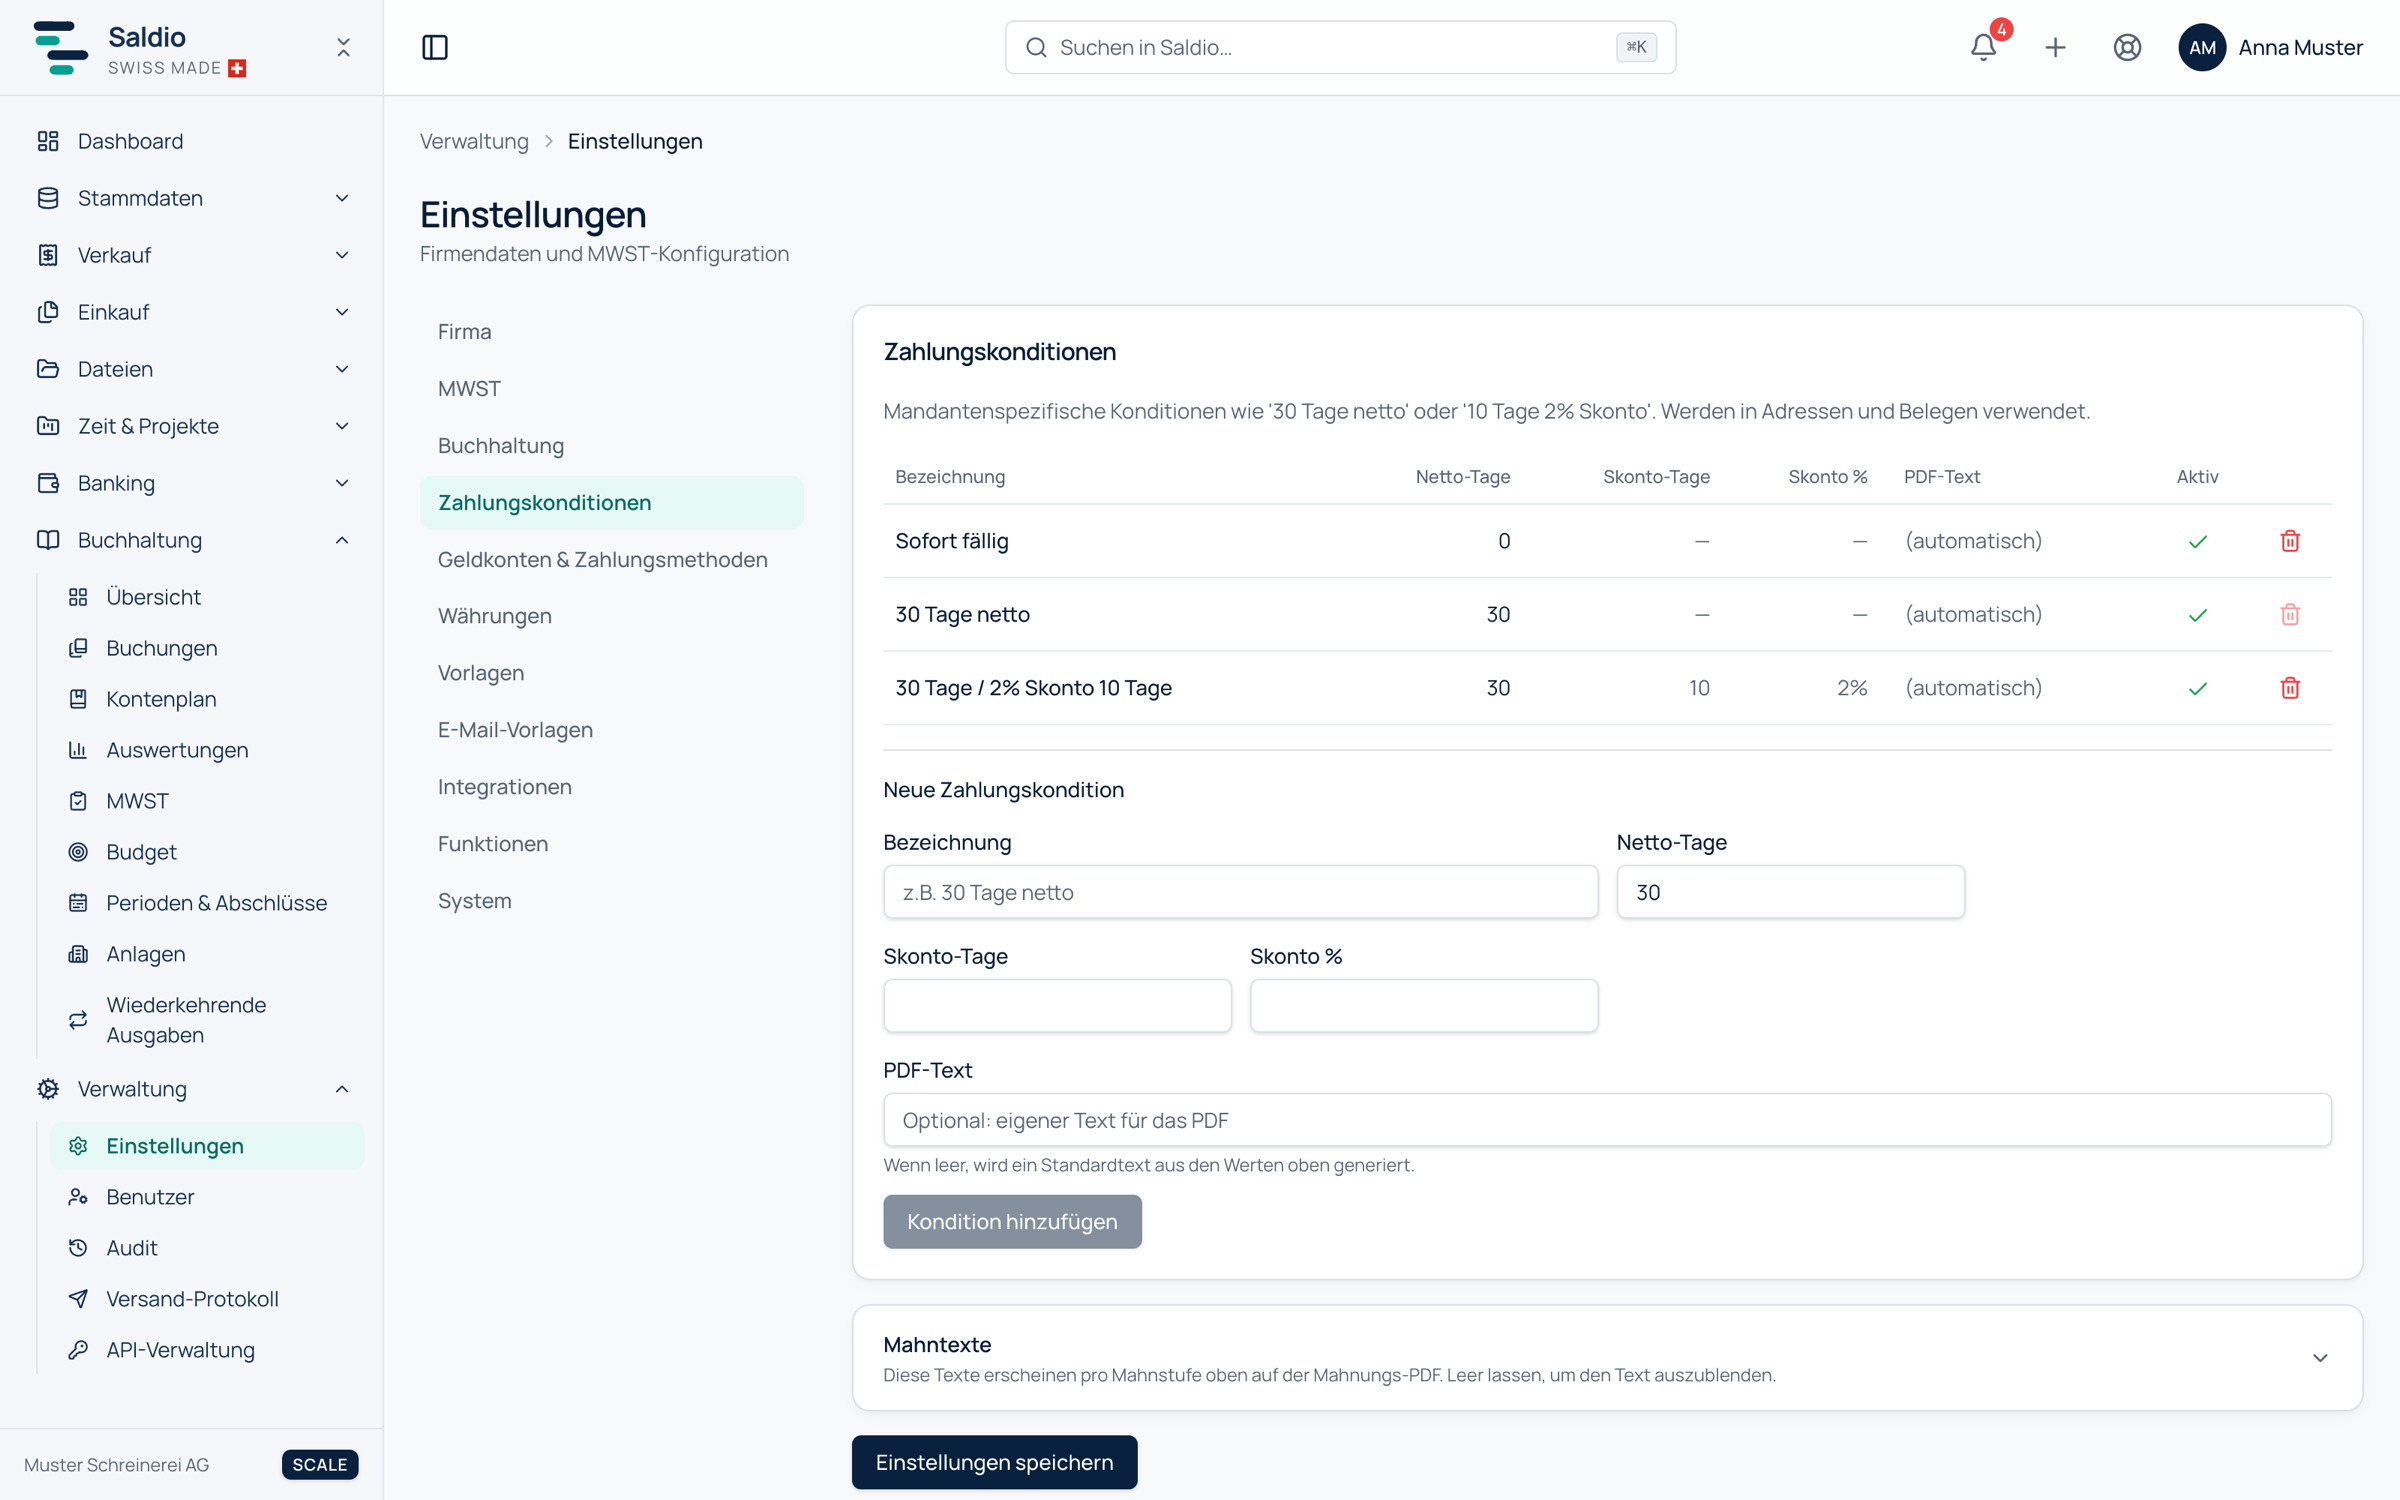
Task: Open Budget in sidebar
Action: pos(207,852)
